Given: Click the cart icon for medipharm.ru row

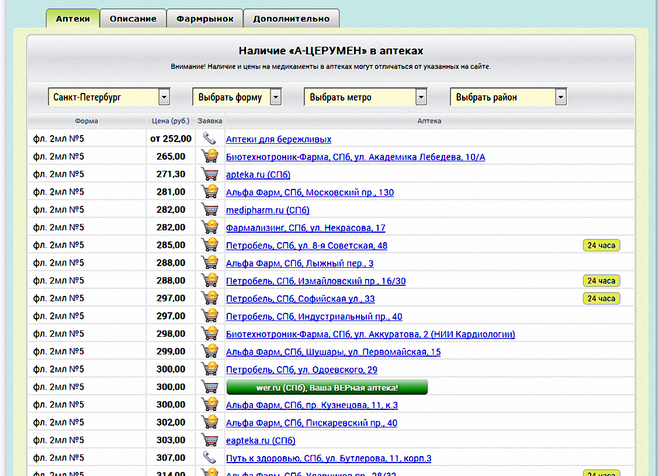Looking at the screenshot, I should click(x=210, y=210).
